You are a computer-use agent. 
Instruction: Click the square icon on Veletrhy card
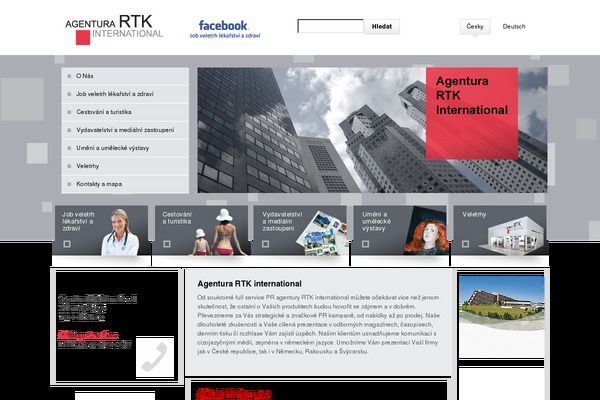[465, 244]
